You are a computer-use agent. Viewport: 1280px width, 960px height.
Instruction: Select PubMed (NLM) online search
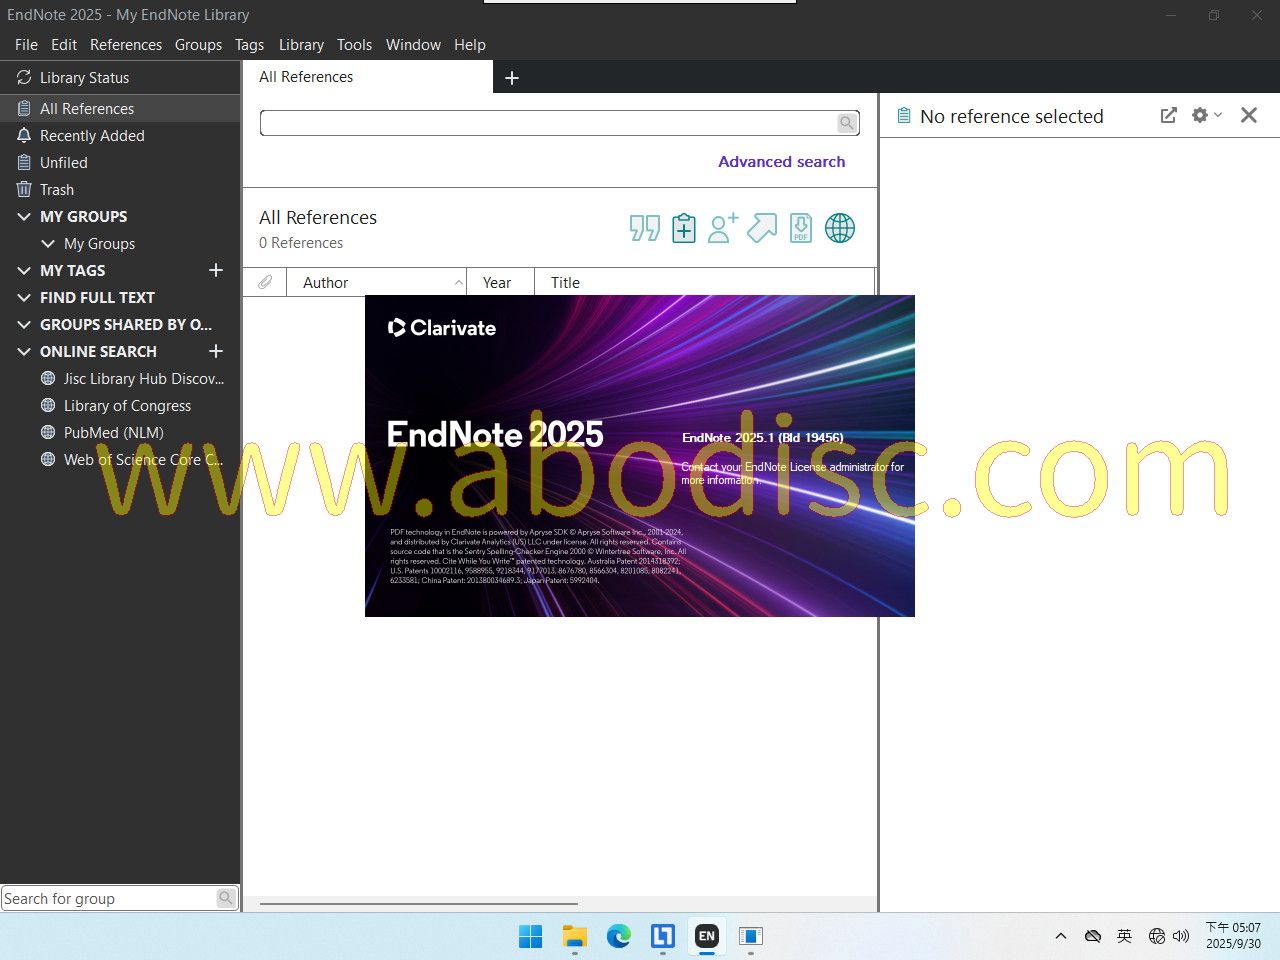coord(113,433)
